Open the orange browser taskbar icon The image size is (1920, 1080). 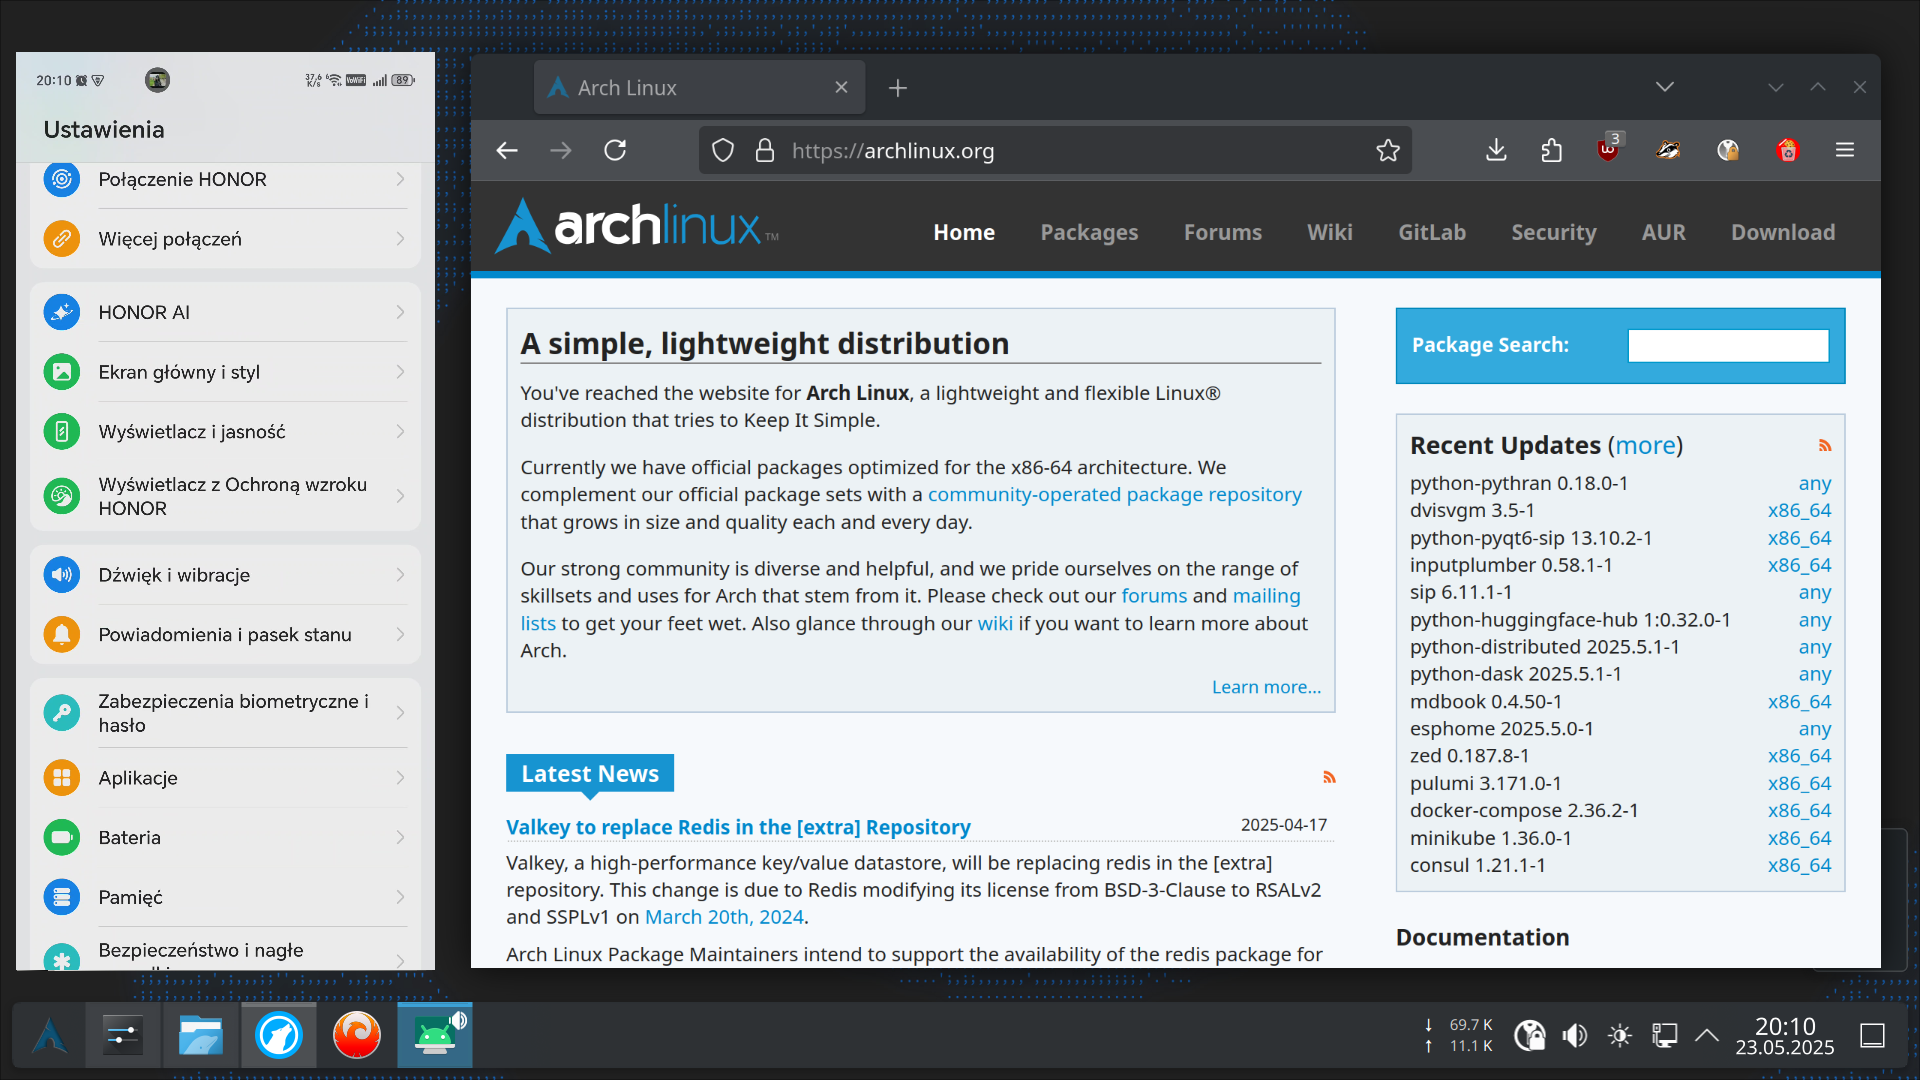coord(356,1036)
